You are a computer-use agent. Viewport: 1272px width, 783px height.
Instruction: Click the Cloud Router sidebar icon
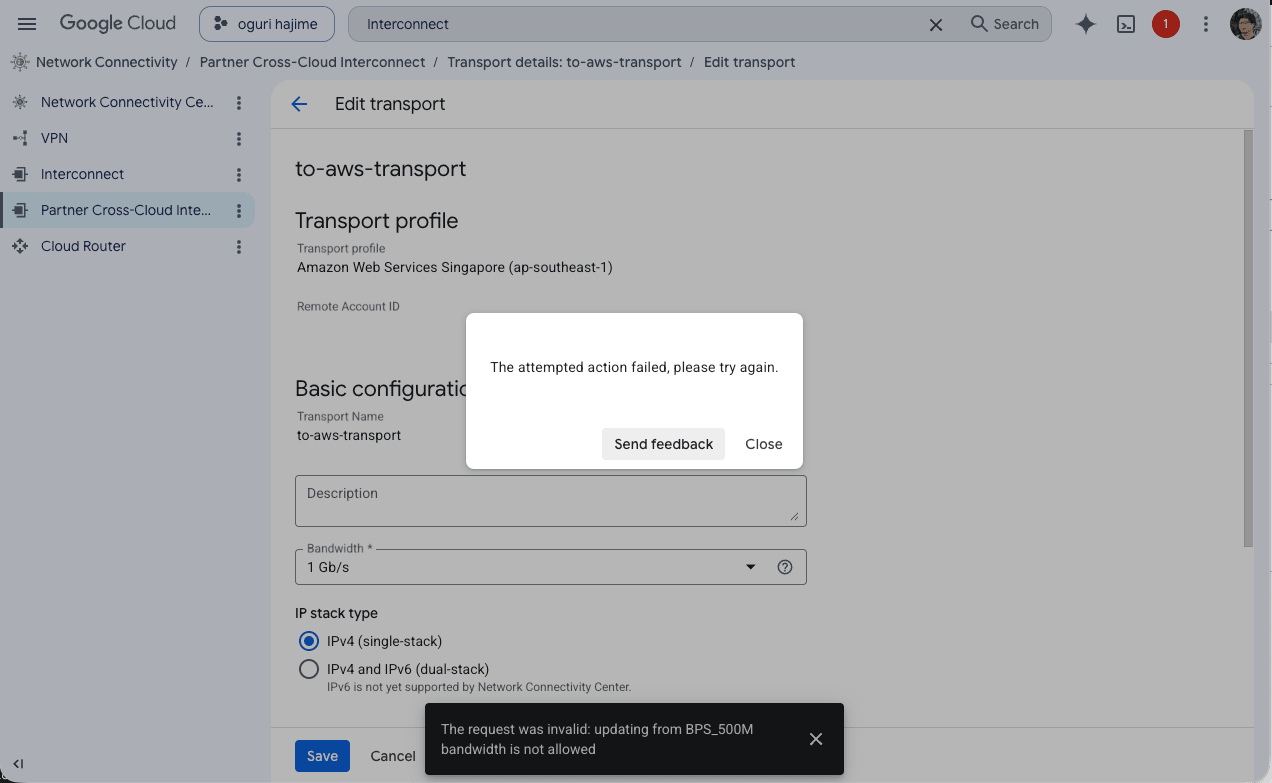point(20,246)
